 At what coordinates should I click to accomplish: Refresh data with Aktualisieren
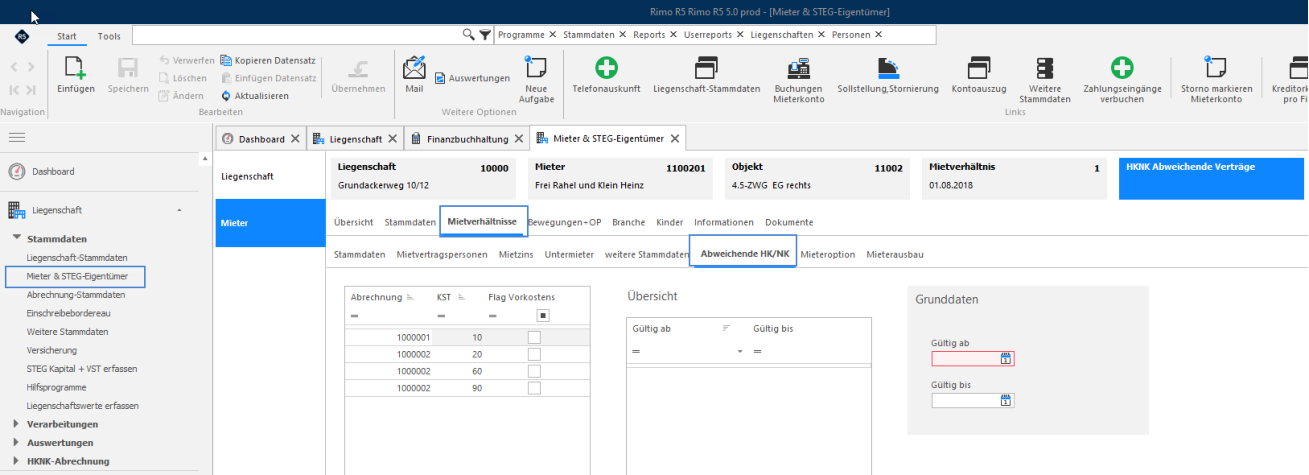[254, 96]
